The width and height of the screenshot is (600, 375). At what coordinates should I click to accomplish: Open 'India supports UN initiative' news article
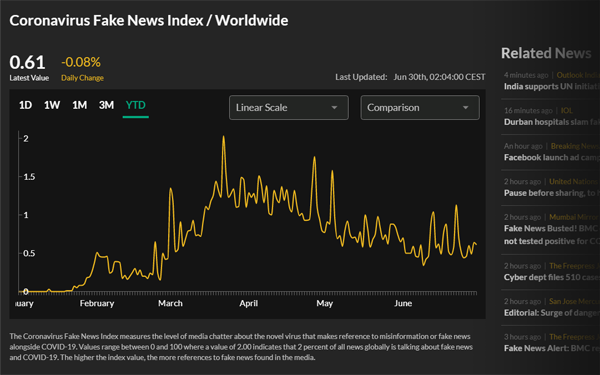(x=552, y=86)
